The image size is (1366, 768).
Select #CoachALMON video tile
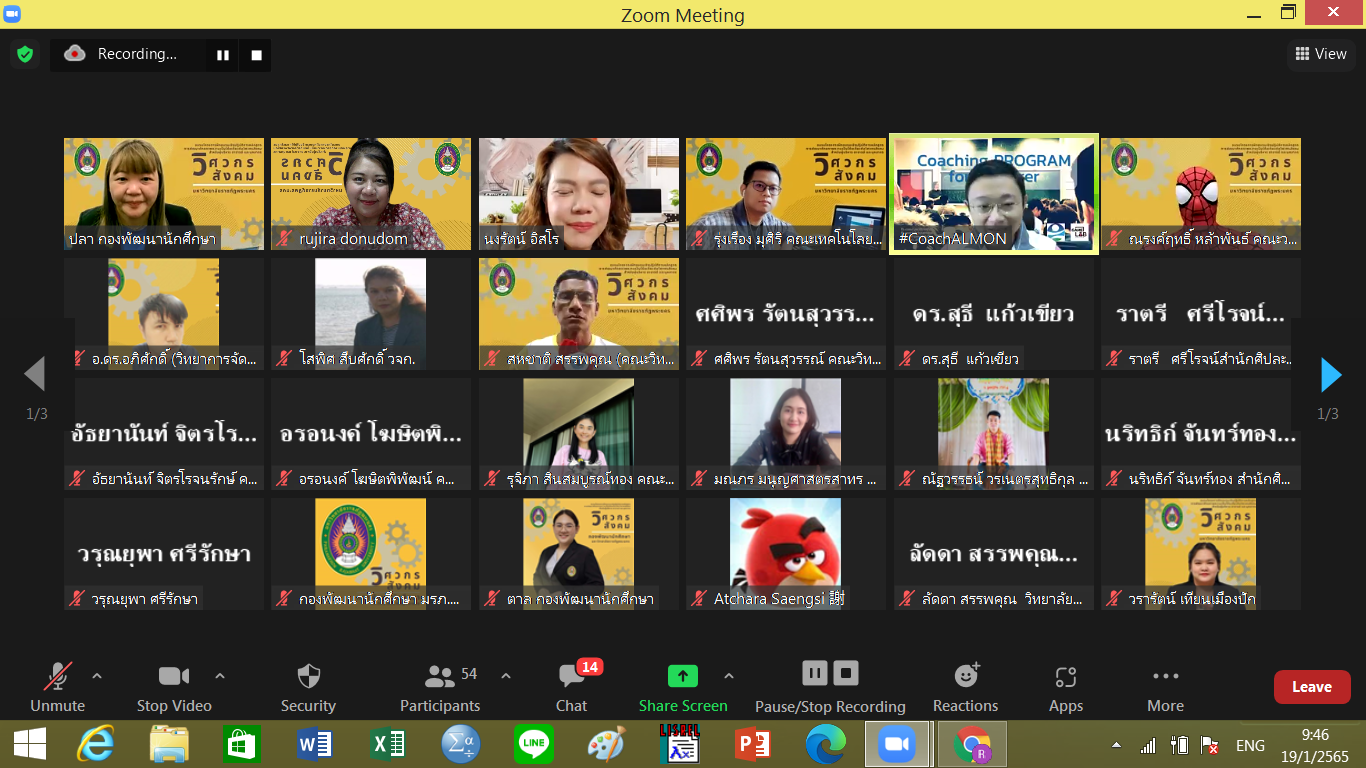(x=994, y=193)
